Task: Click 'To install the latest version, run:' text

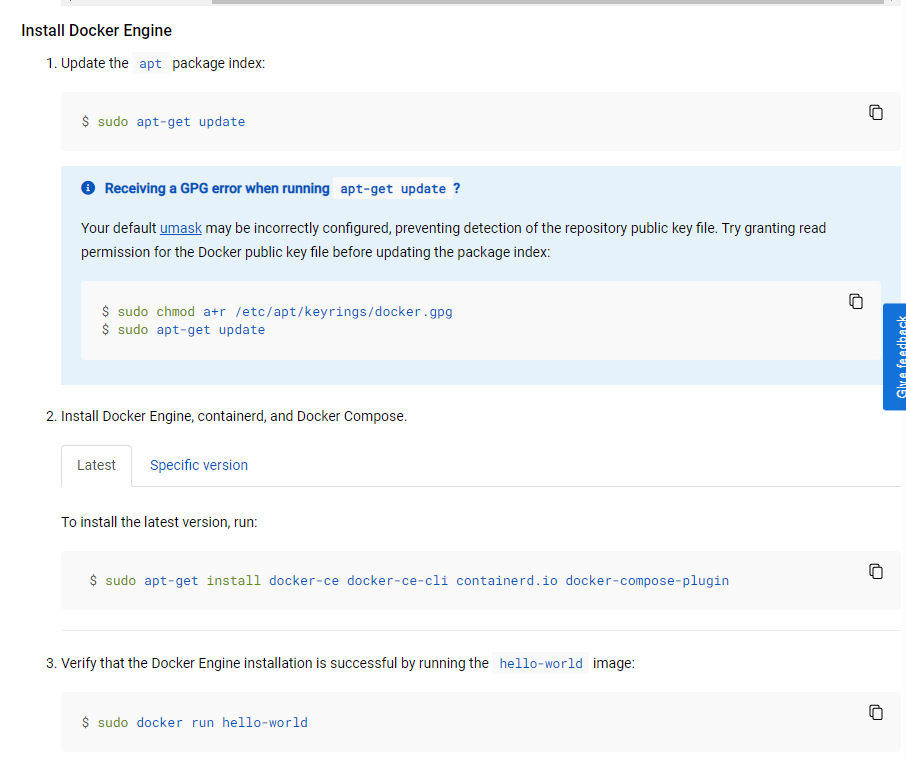Action: coord(159,522)
